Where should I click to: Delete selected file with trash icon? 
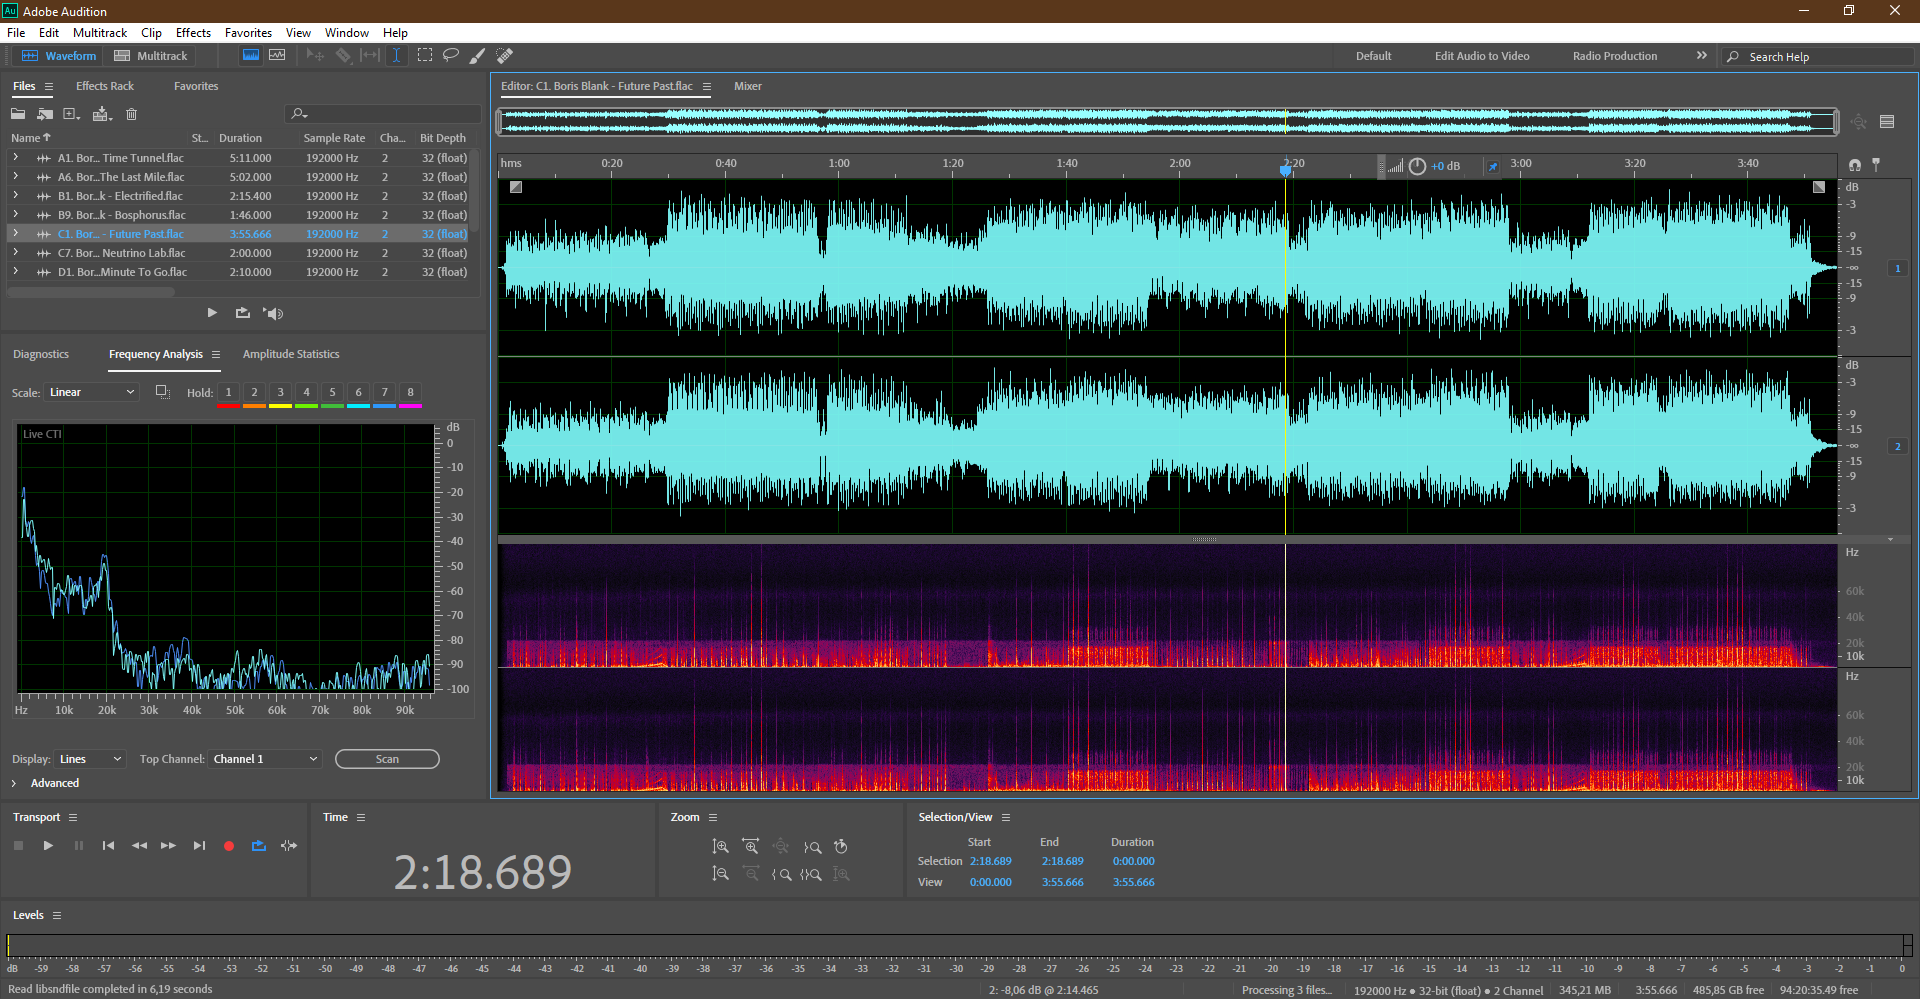131,114
